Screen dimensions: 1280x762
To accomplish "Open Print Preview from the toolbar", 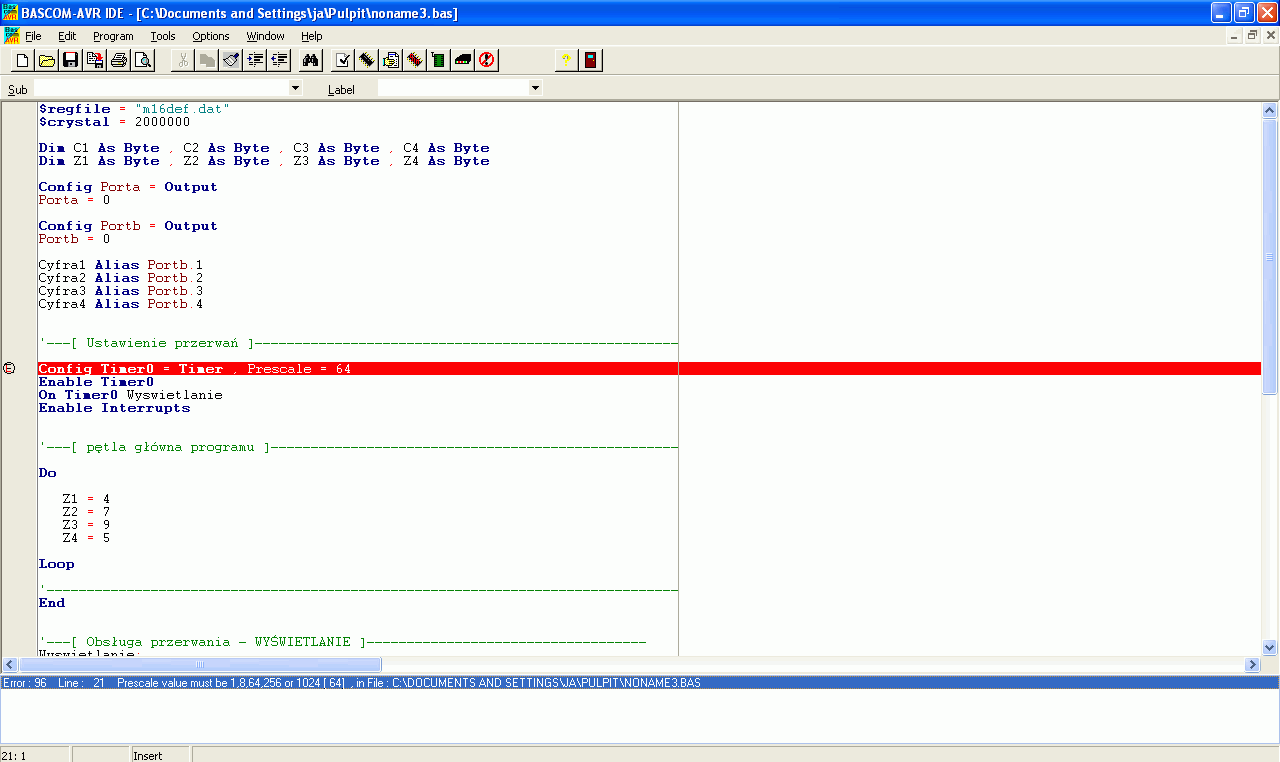I will pyautogui.click(x=143, y=61).
